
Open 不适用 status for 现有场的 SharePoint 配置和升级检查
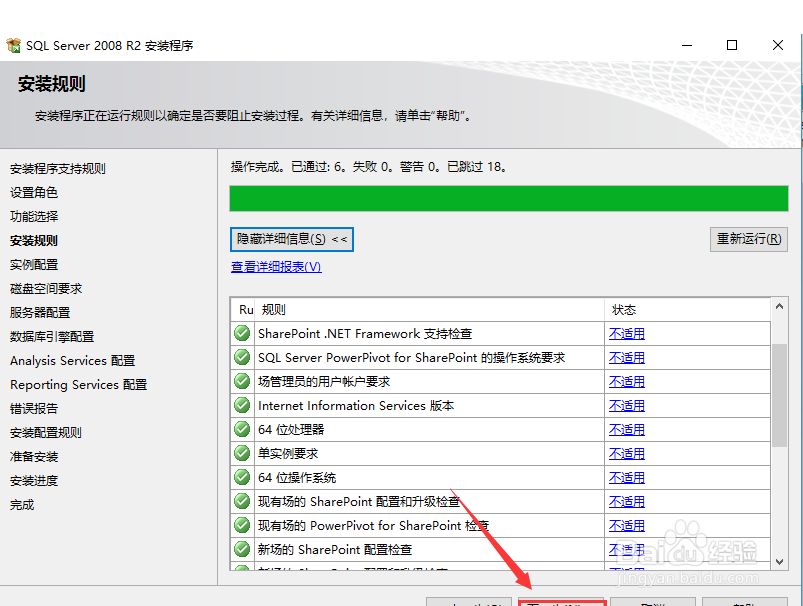tap(627, 501)
